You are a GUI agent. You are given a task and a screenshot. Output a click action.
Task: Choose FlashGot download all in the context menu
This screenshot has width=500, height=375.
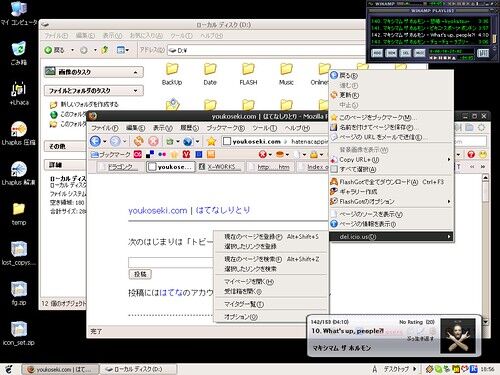[391, 182]
